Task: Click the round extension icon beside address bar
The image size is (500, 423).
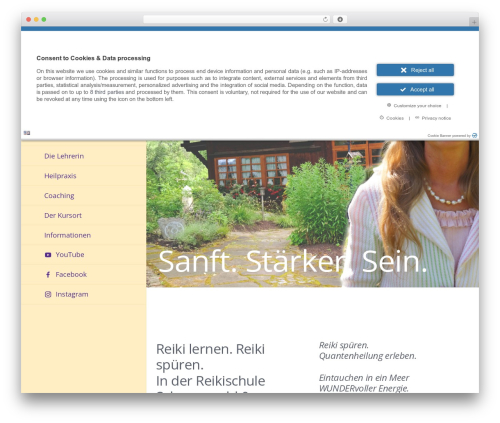Action: click(x=340, y=19)
